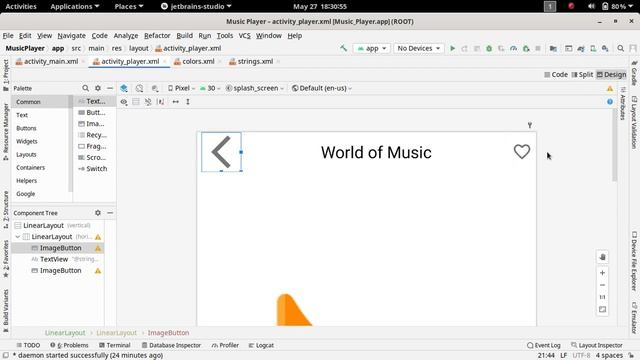Open the Database Inspector tool window
Screen dimensions: 640x360
pos(171,345)
